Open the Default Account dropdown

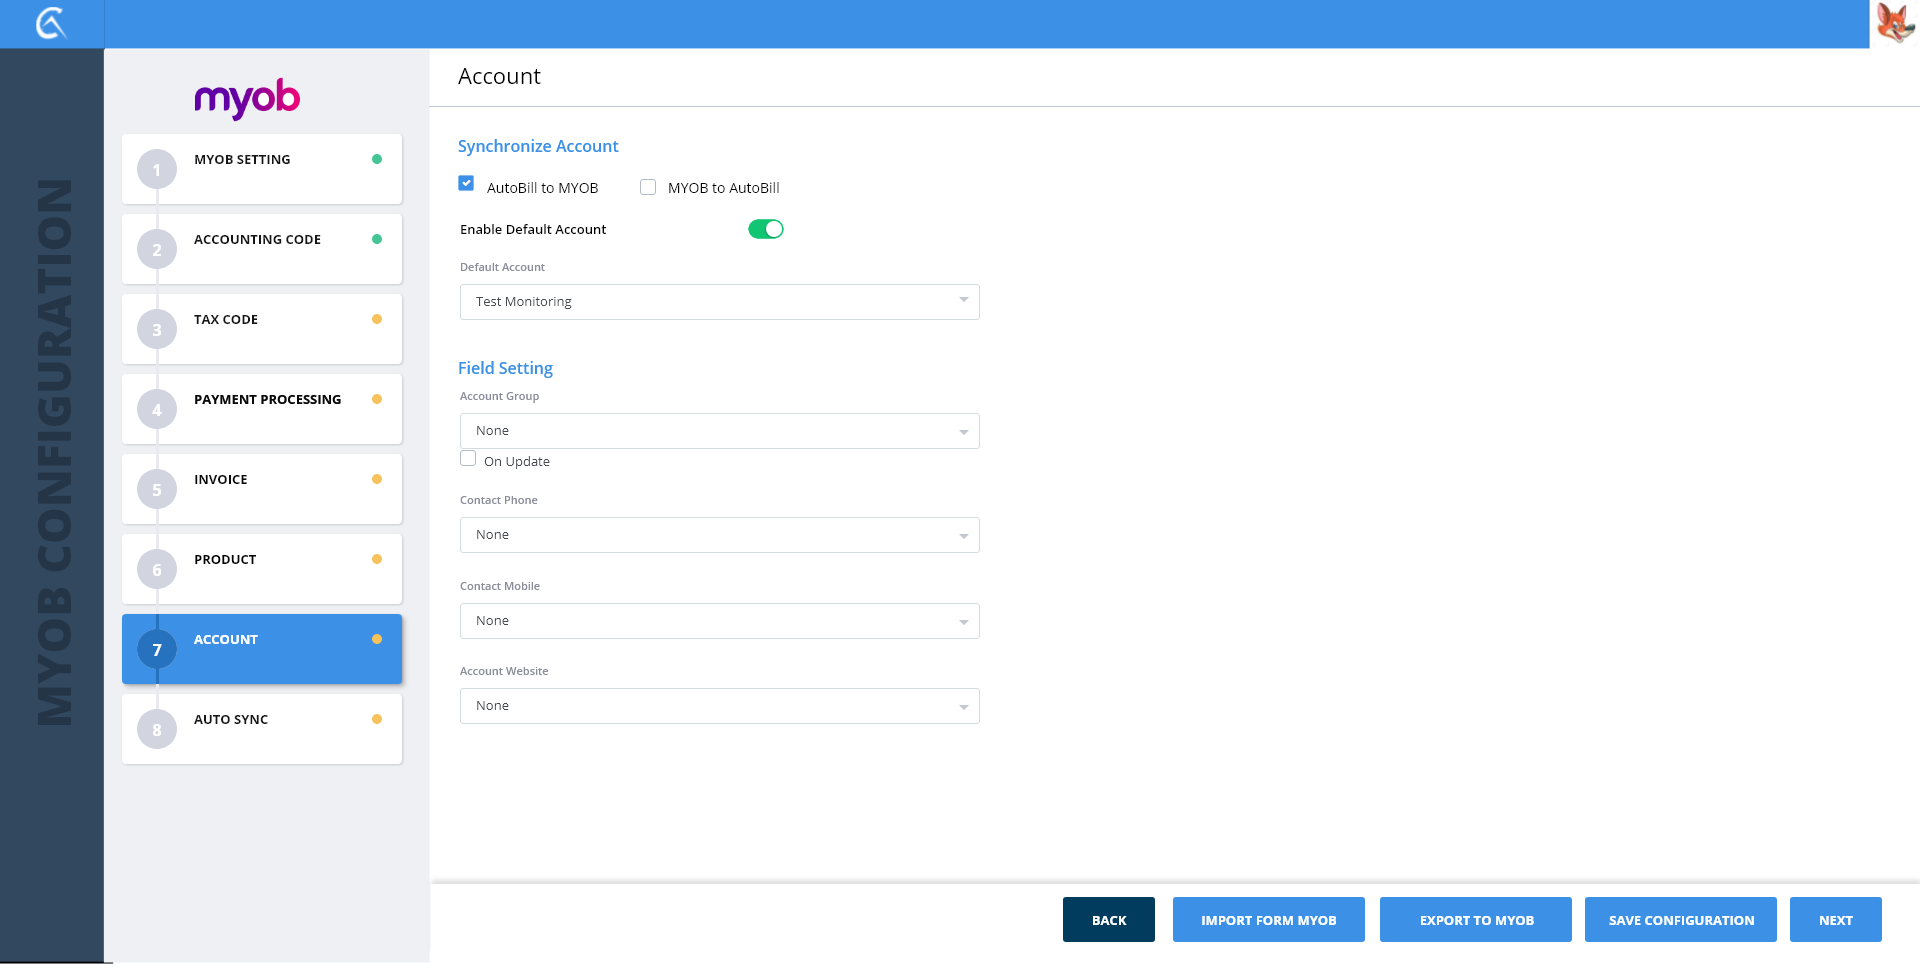point(719,302)
